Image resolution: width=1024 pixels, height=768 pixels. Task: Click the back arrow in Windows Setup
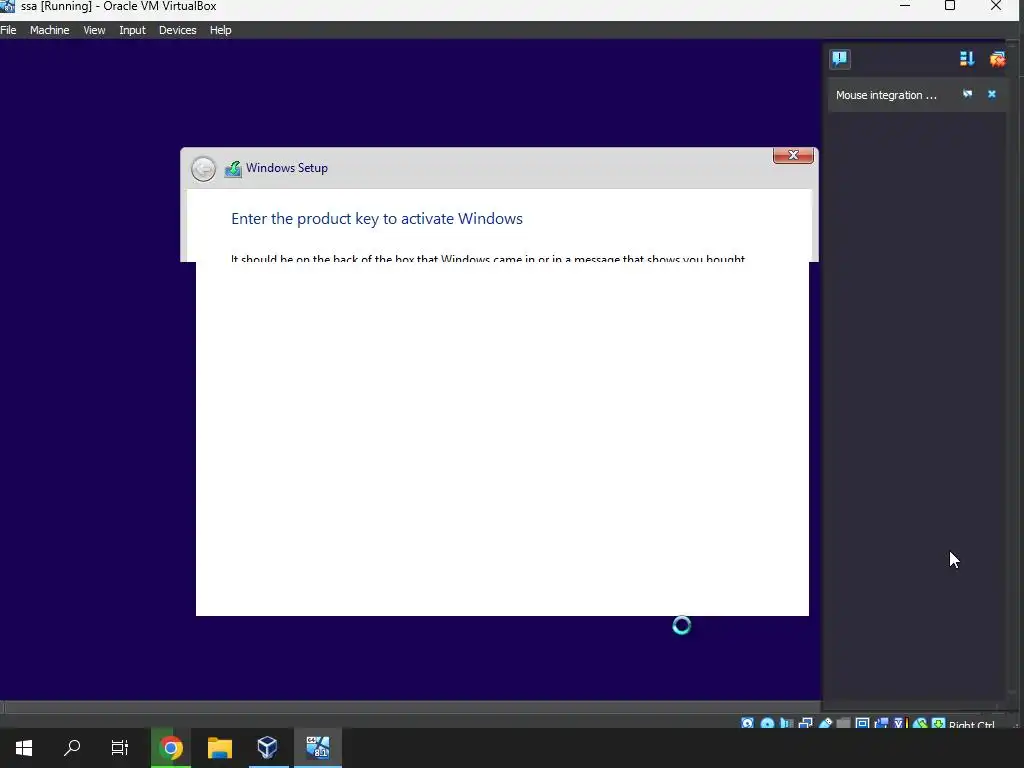click(x=203, y=168)
